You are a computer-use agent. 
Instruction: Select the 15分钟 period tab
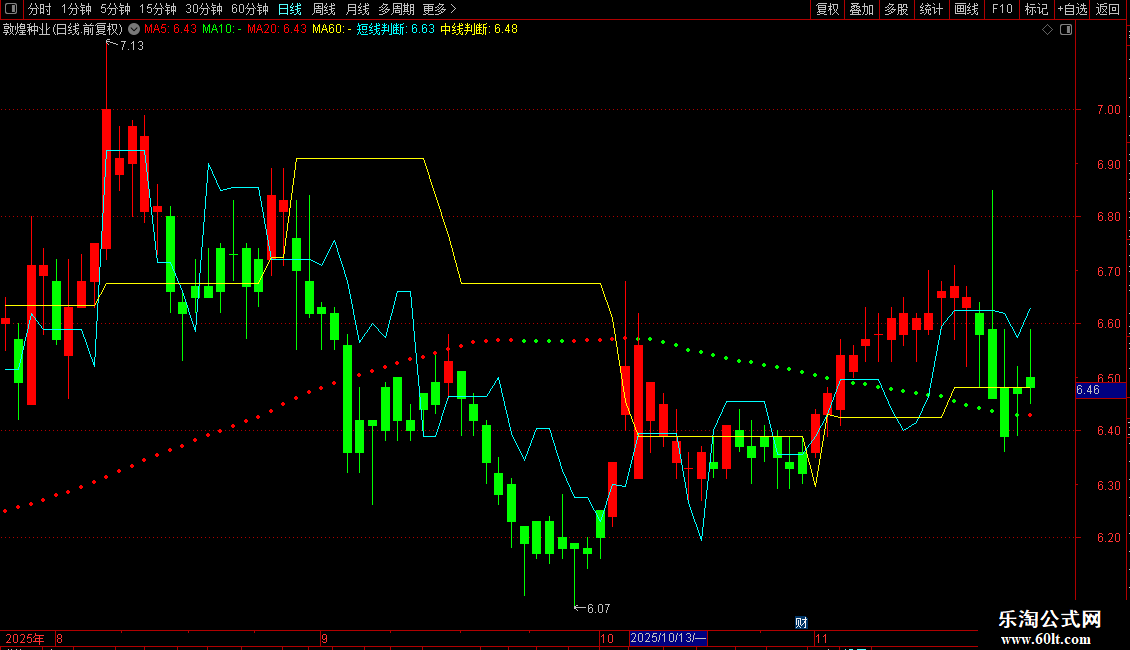[x=158, y=9]
